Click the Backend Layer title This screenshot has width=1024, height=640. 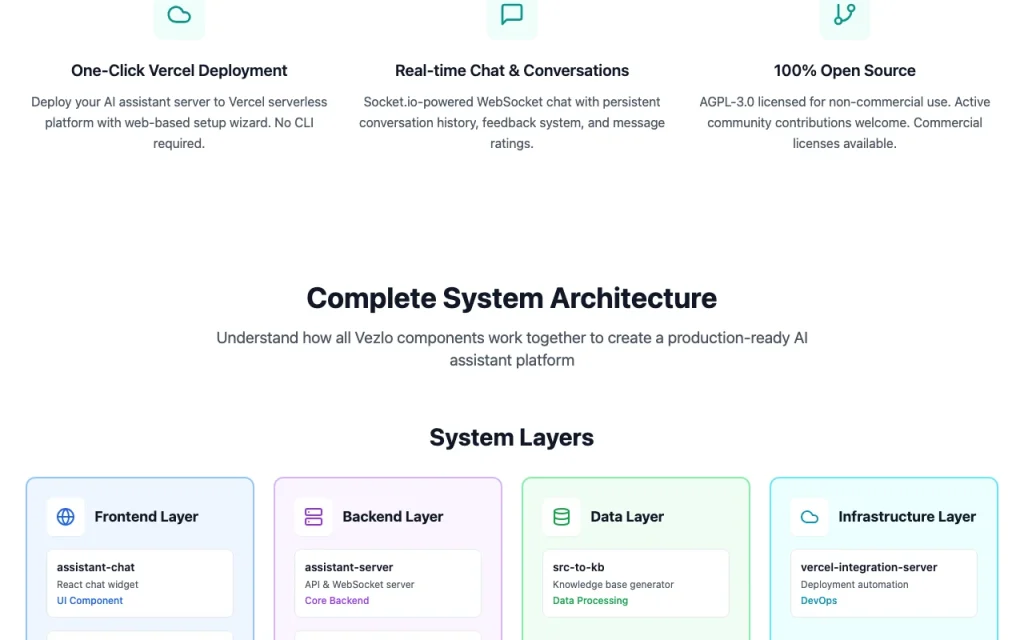pyautogui.click(x=392, y=517)
